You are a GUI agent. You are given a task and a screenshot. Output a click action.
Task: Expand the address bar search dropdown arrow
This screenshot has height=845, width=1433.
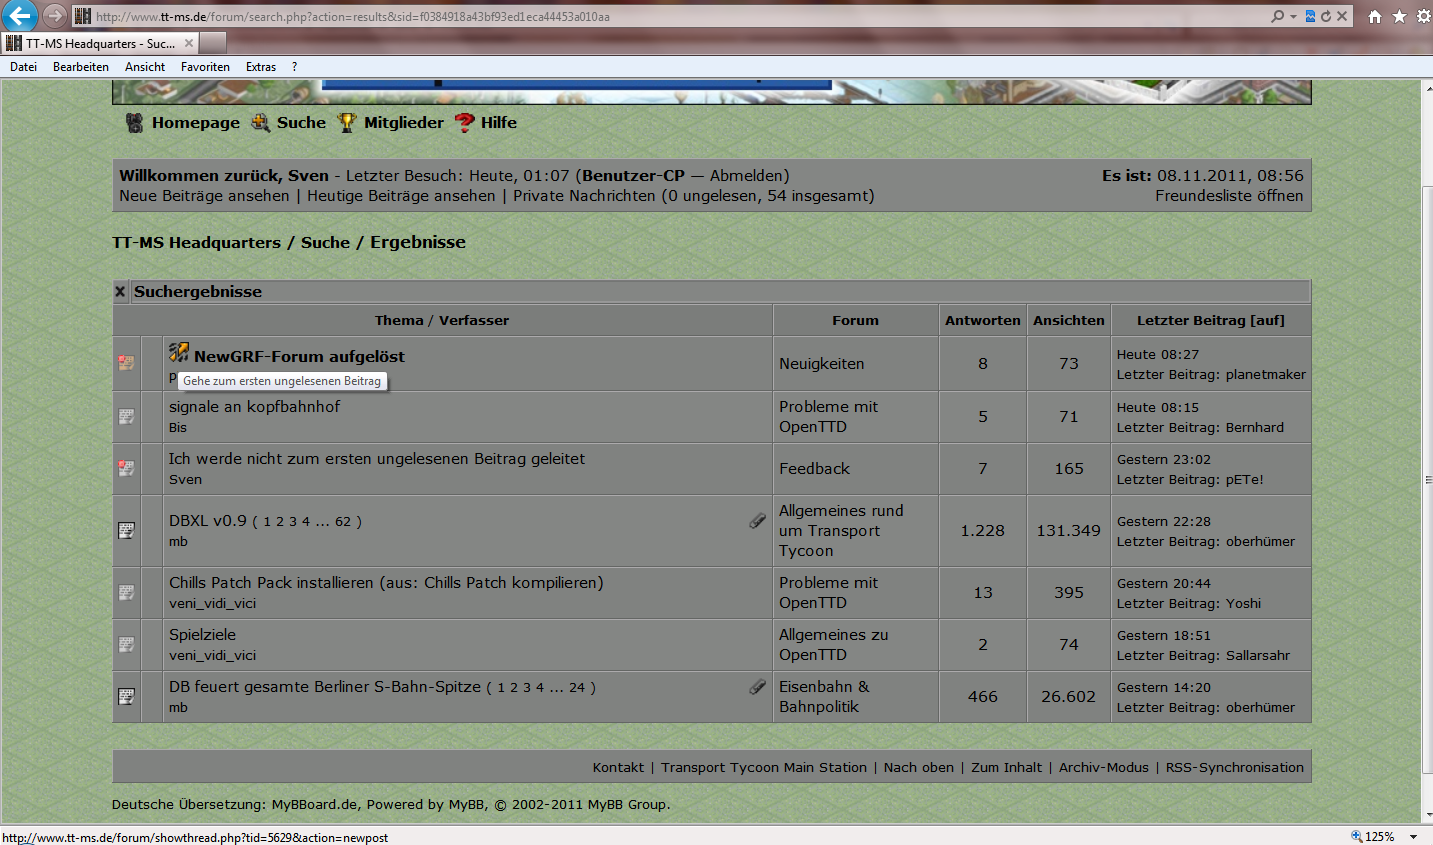[x=1293, y=16]
